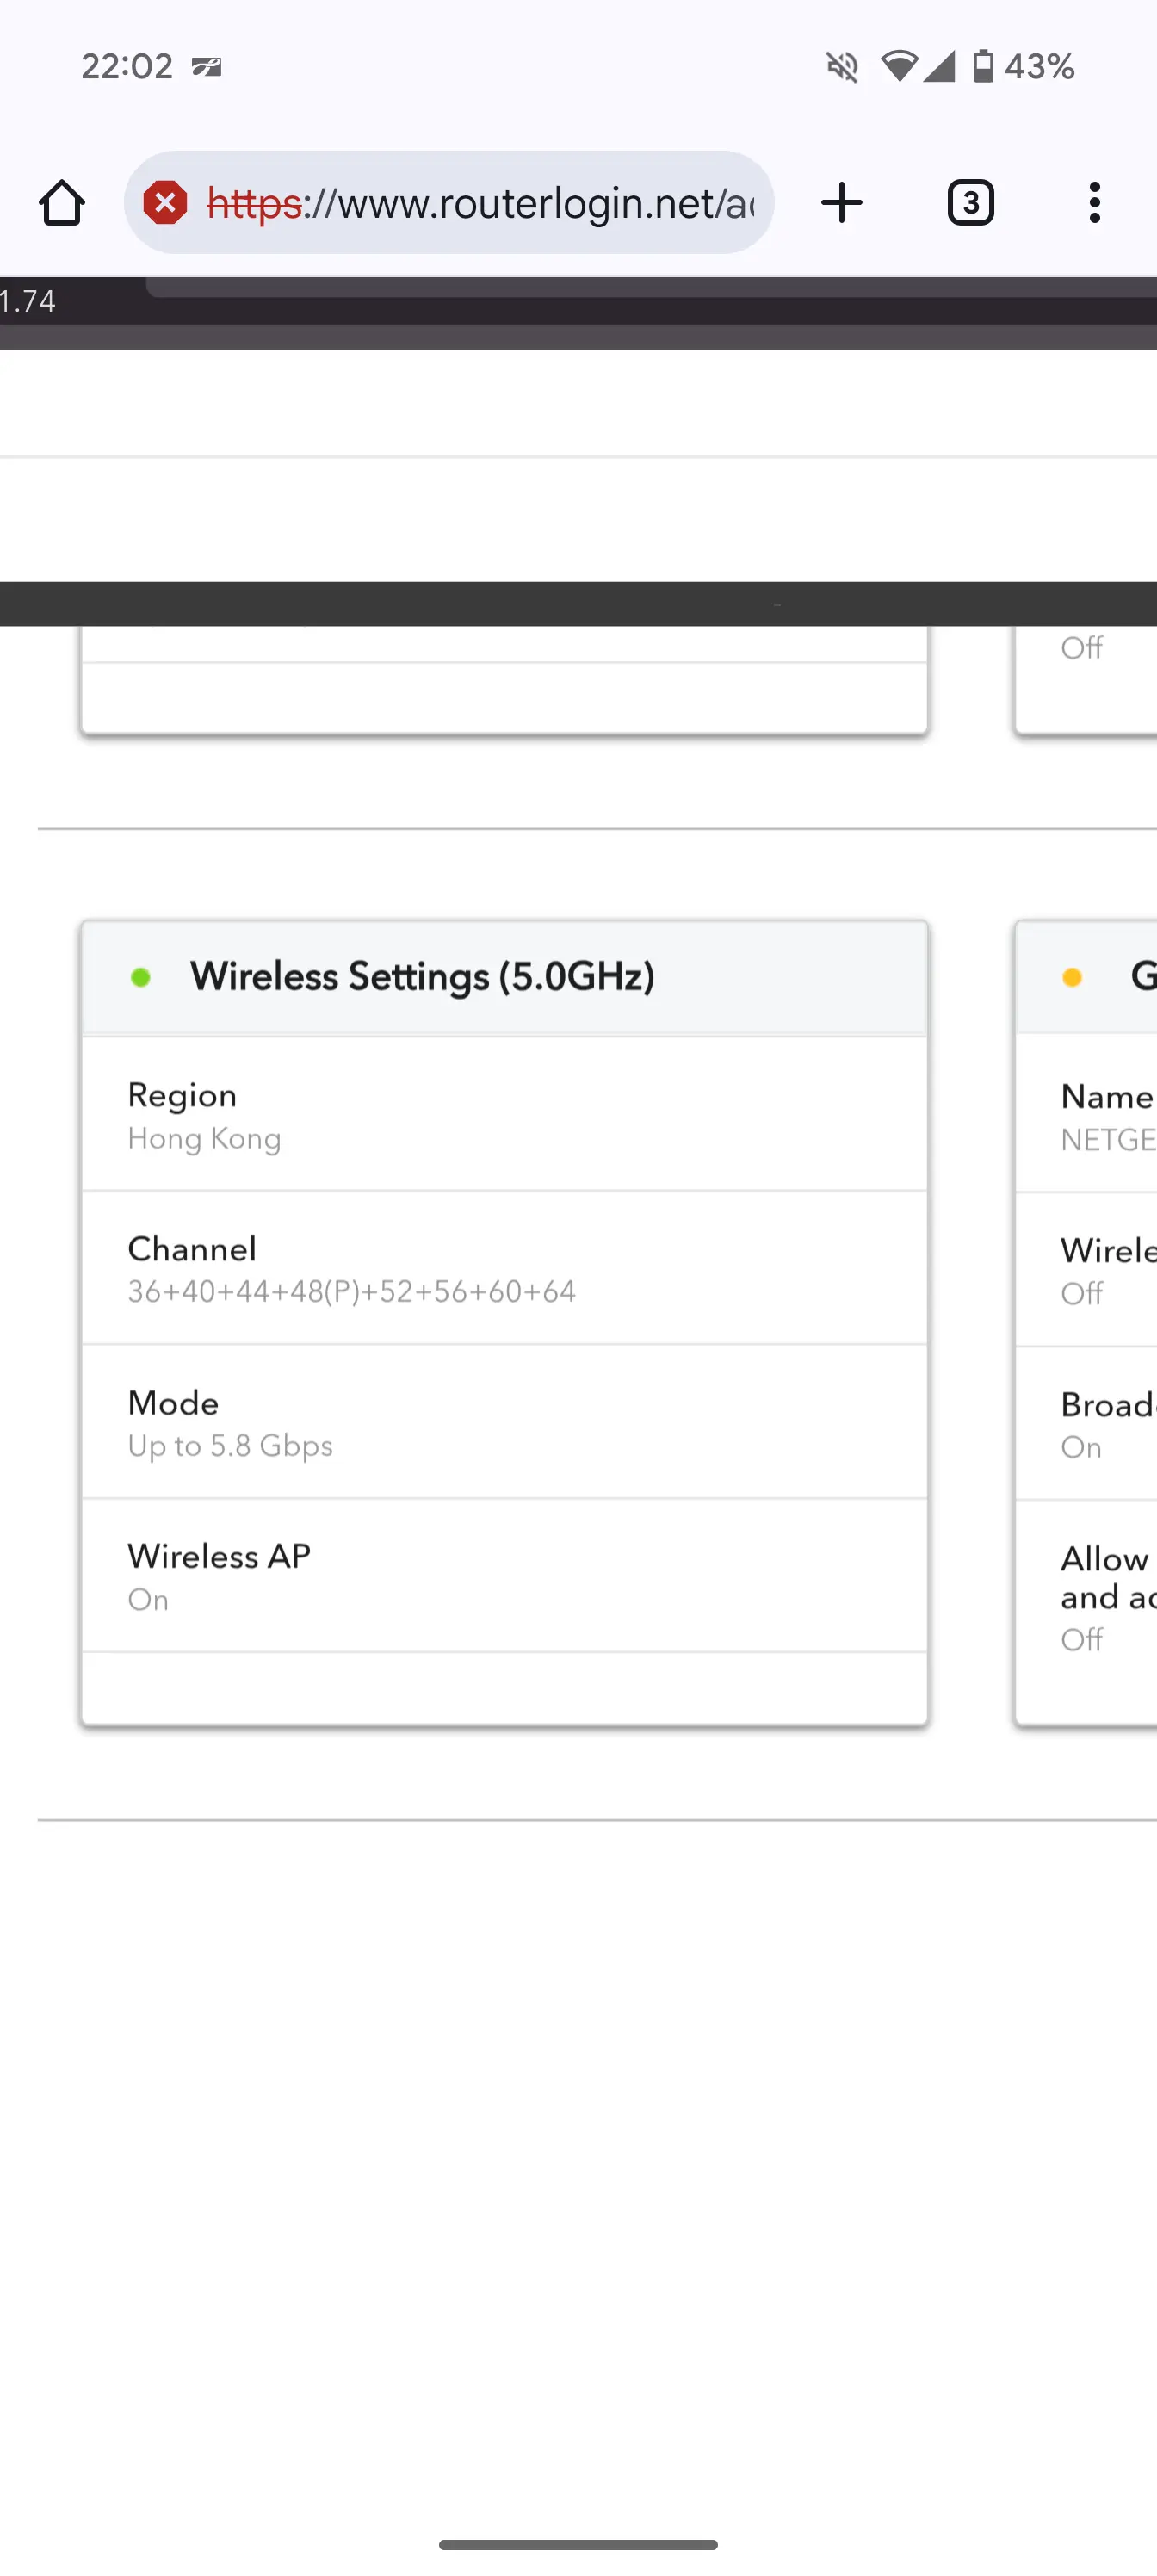Select the NETGE network name value
Screen dimensions: 1157x2576
tap(1108, 1140)
